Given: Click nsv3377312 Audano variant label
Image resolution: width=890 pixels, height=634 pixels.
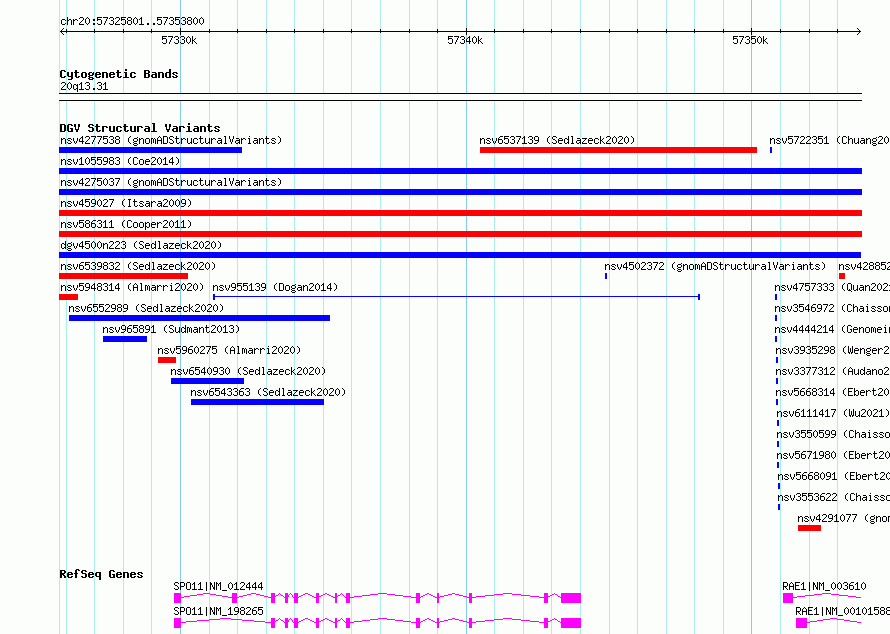Looking at the screenshot, I should (x=833, y=371).
